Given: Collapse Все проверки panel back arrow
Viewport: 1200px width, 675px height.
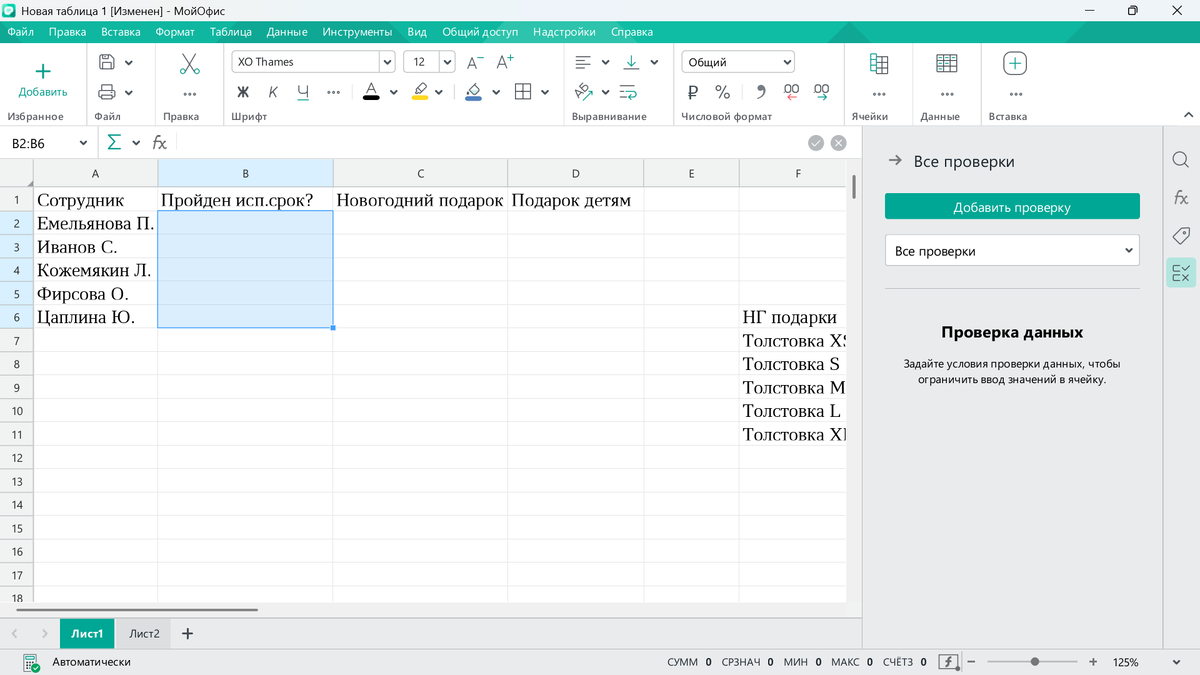Looking at the screenshot, I should pyautogui.click(x=895, y=161).
